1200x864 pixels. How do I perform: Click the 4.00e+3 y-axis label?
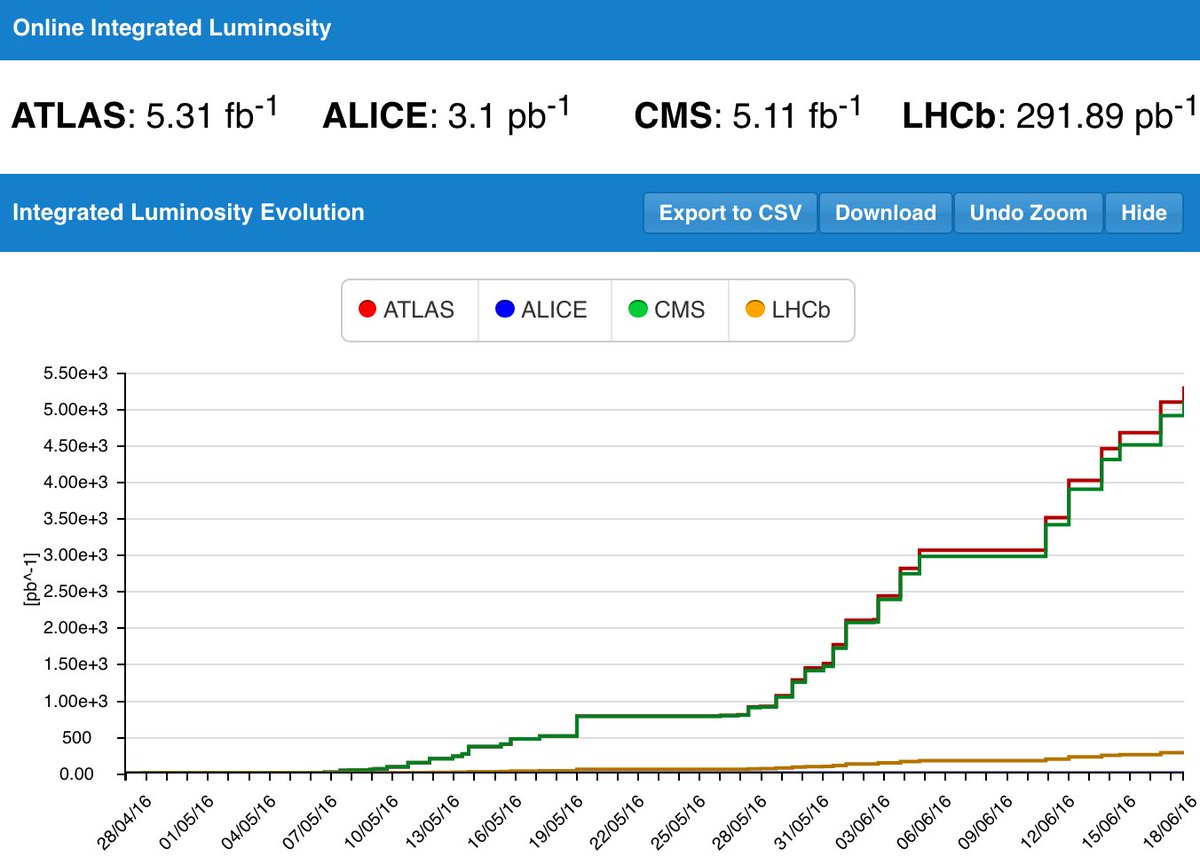click(75, 483)
